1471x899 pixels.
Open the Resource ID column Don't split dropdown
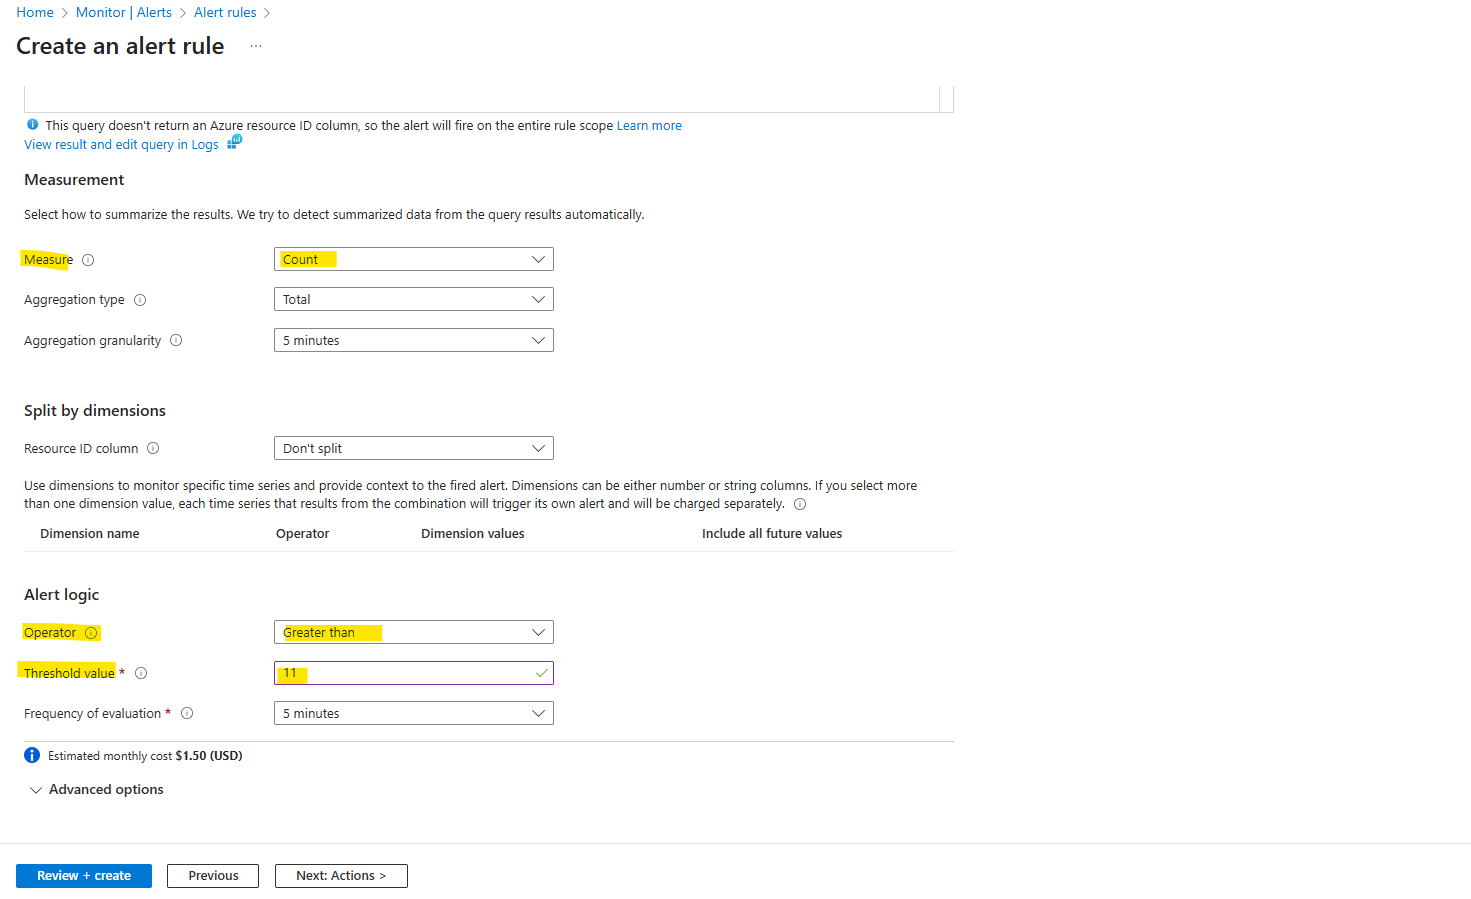pos(414,448)
